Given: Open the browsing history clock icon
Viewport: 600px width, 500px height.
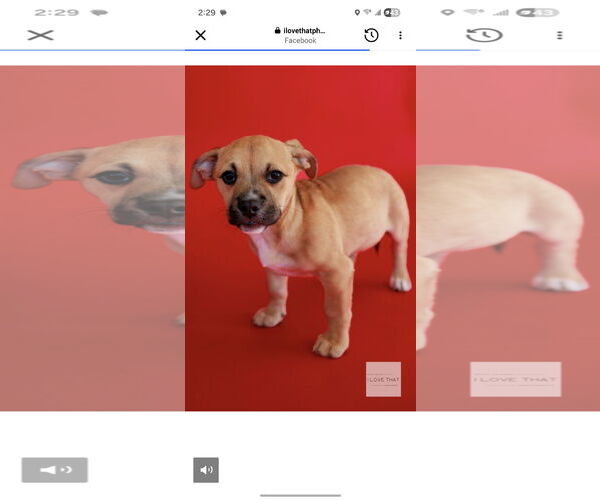Looking at the screenshot, I should coord(371,35).
